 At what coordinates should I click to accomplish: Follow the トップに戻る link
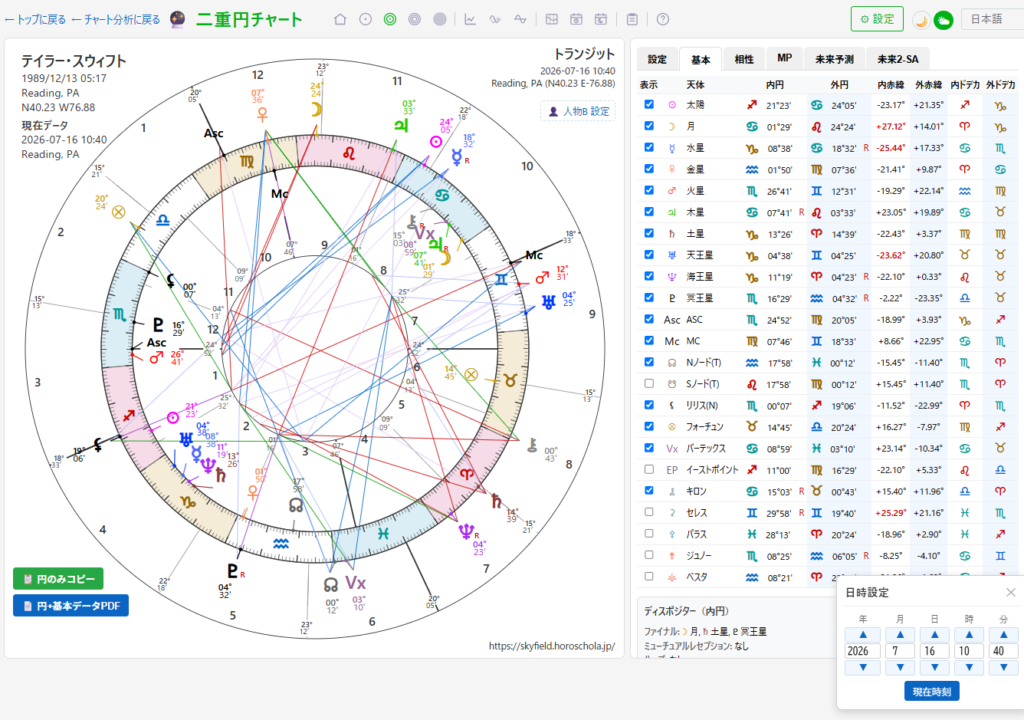pyautogui.click(x=35, y=20)
